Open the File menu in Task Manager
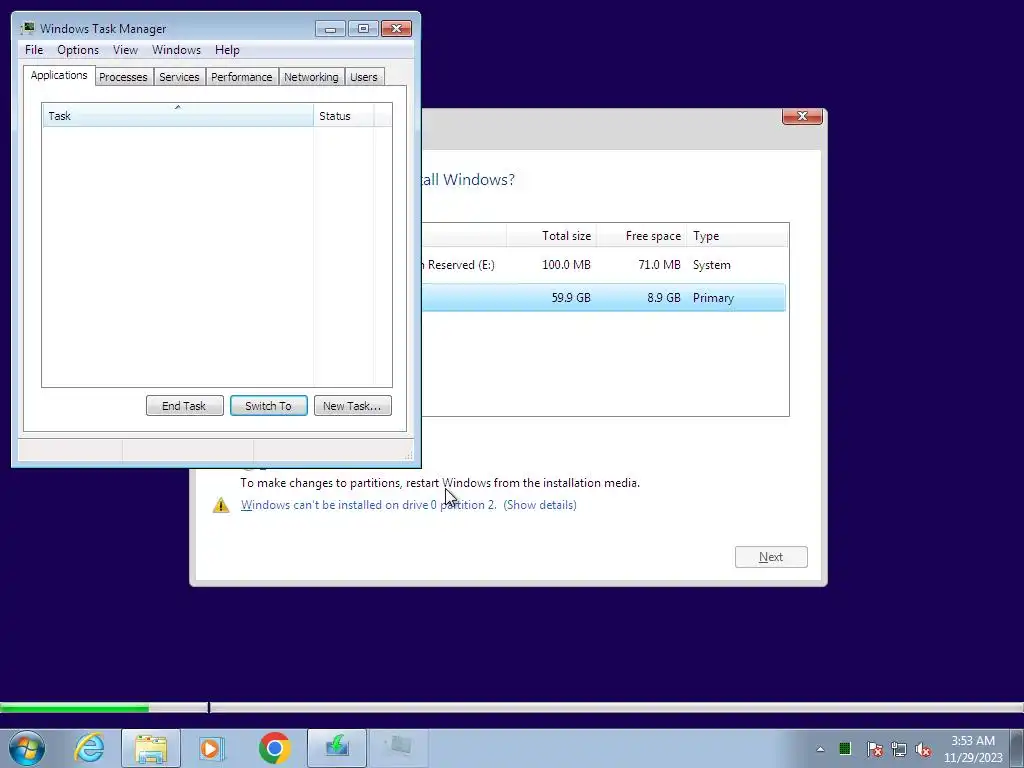 point(34,50)
